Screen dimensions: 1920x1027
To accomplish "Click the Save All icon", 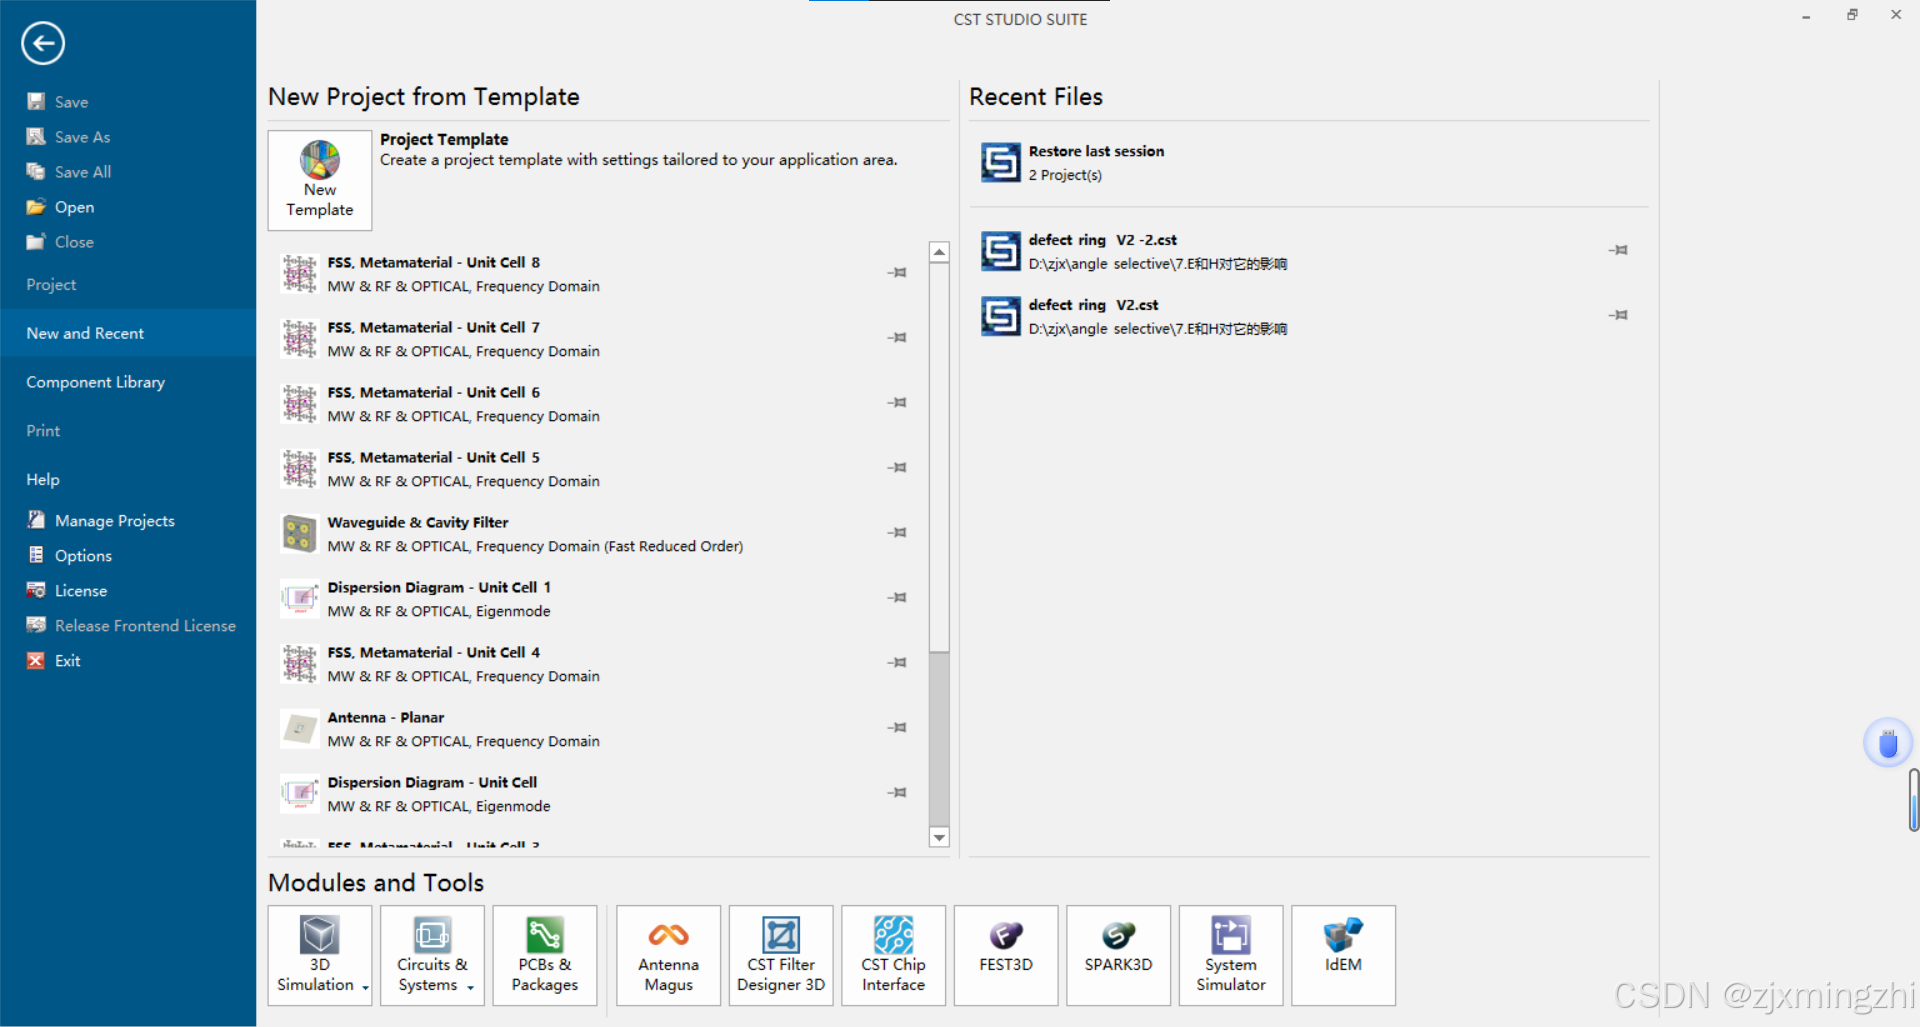I will tap(36, 171).
